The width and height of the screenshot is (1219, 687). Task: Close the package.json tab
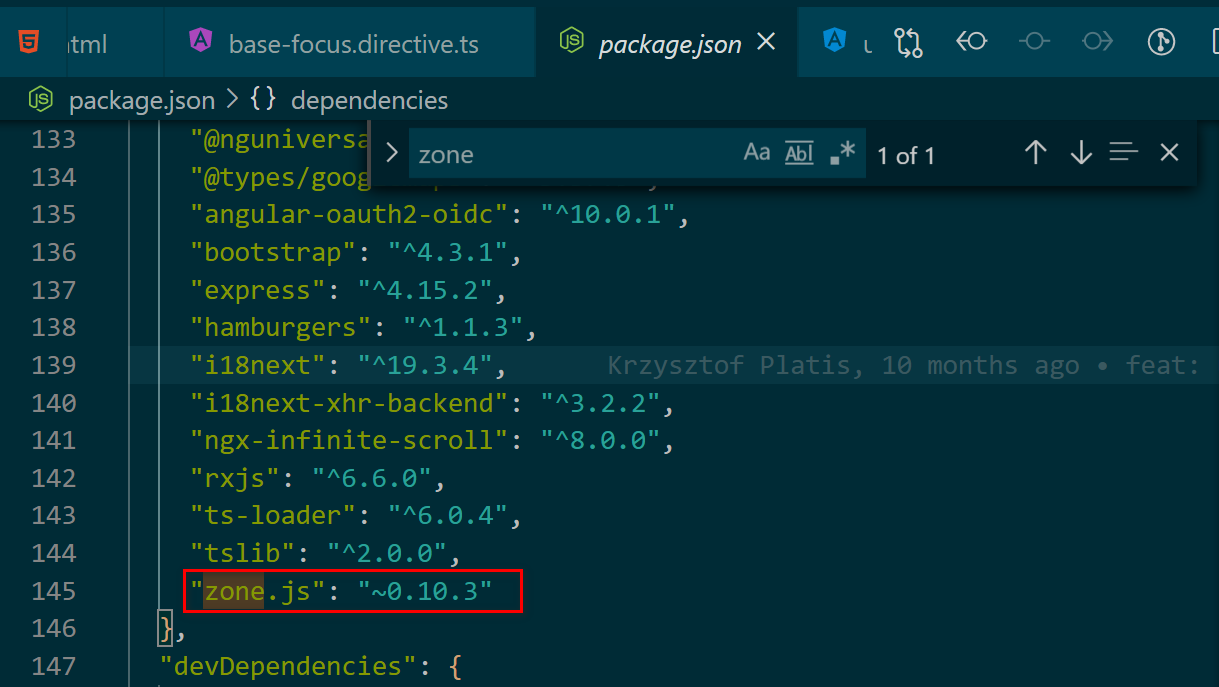click(766, 42)
